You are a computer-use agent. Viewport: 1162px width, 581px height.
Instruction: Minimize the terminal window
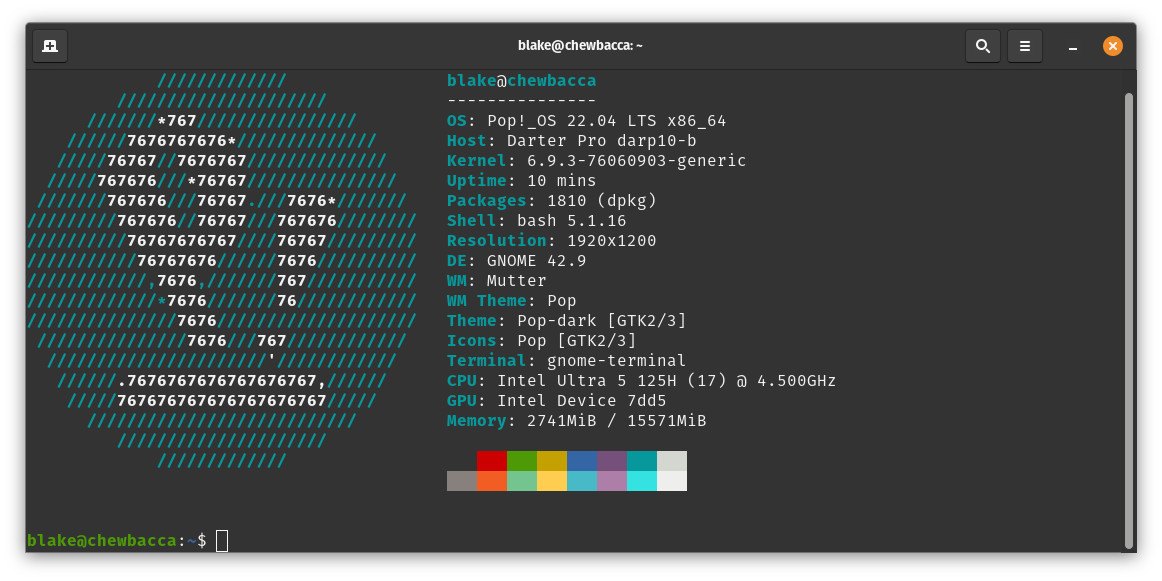pos(1072,47)
